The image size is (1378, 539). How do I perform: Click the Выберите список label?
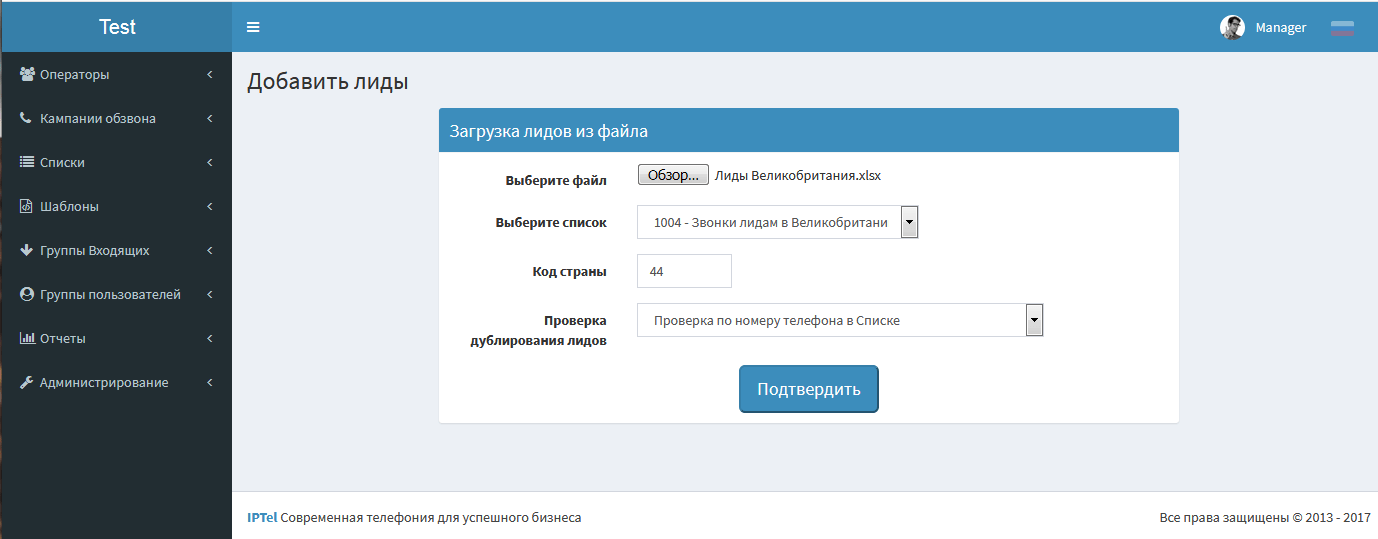551,223
